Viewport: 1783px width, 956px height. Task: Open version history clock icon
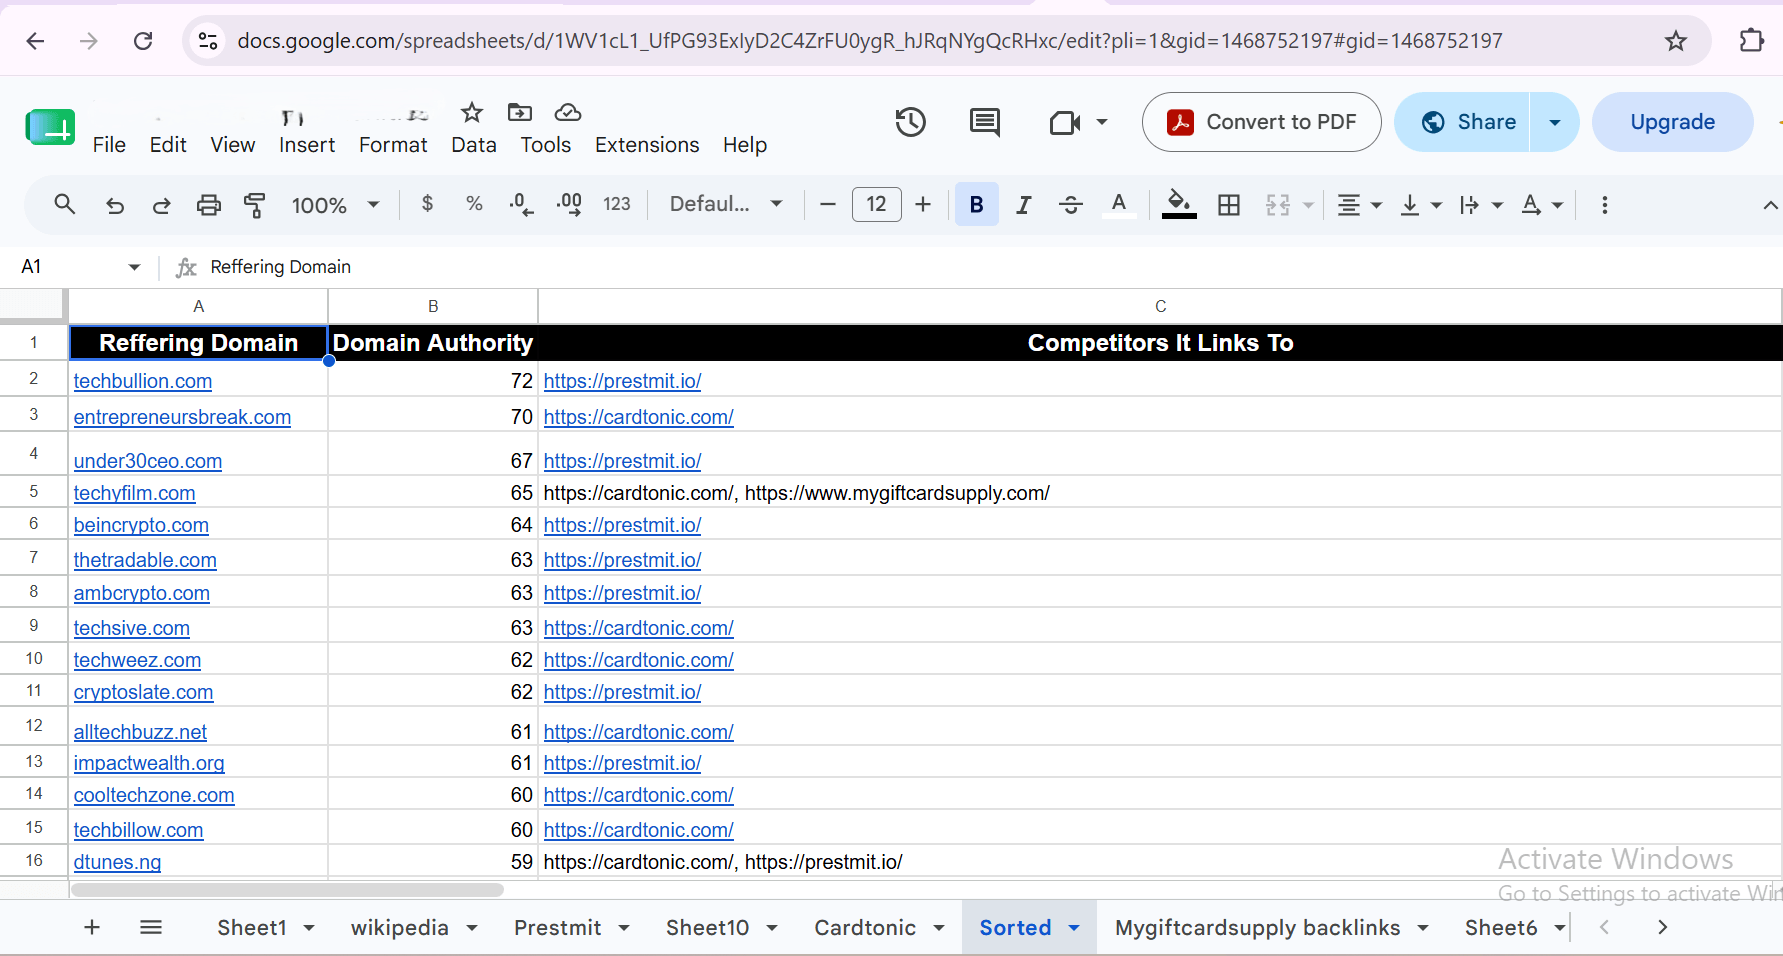tap(911, 123)
